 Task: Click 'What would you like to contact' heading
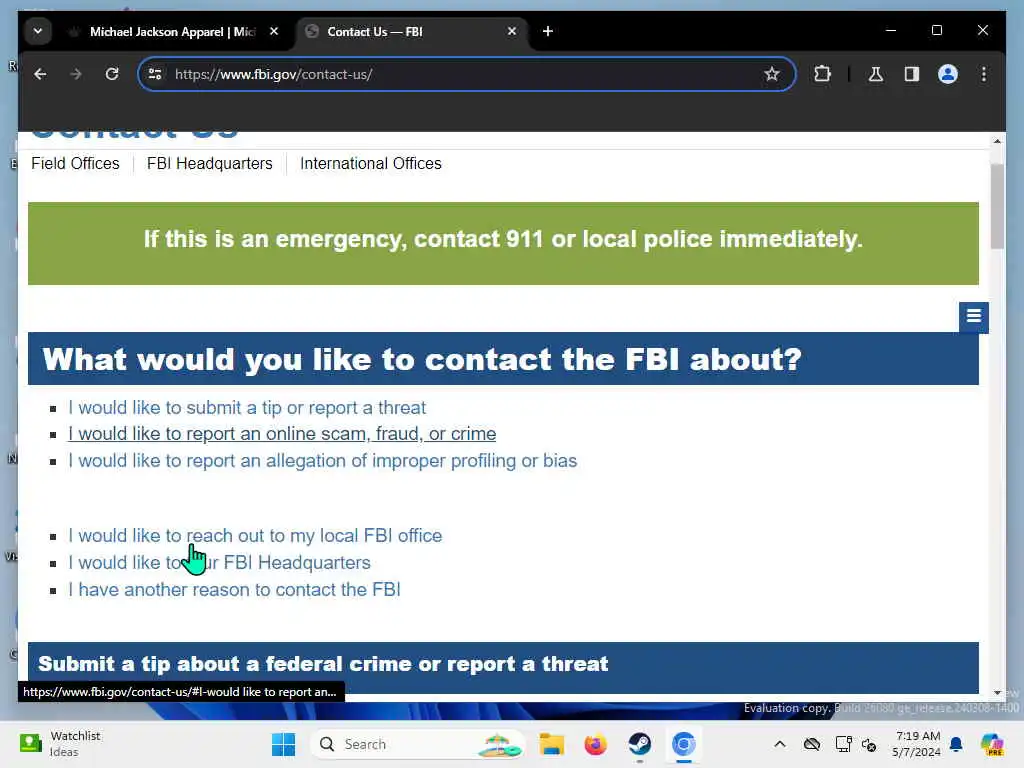tap(422, 359)
